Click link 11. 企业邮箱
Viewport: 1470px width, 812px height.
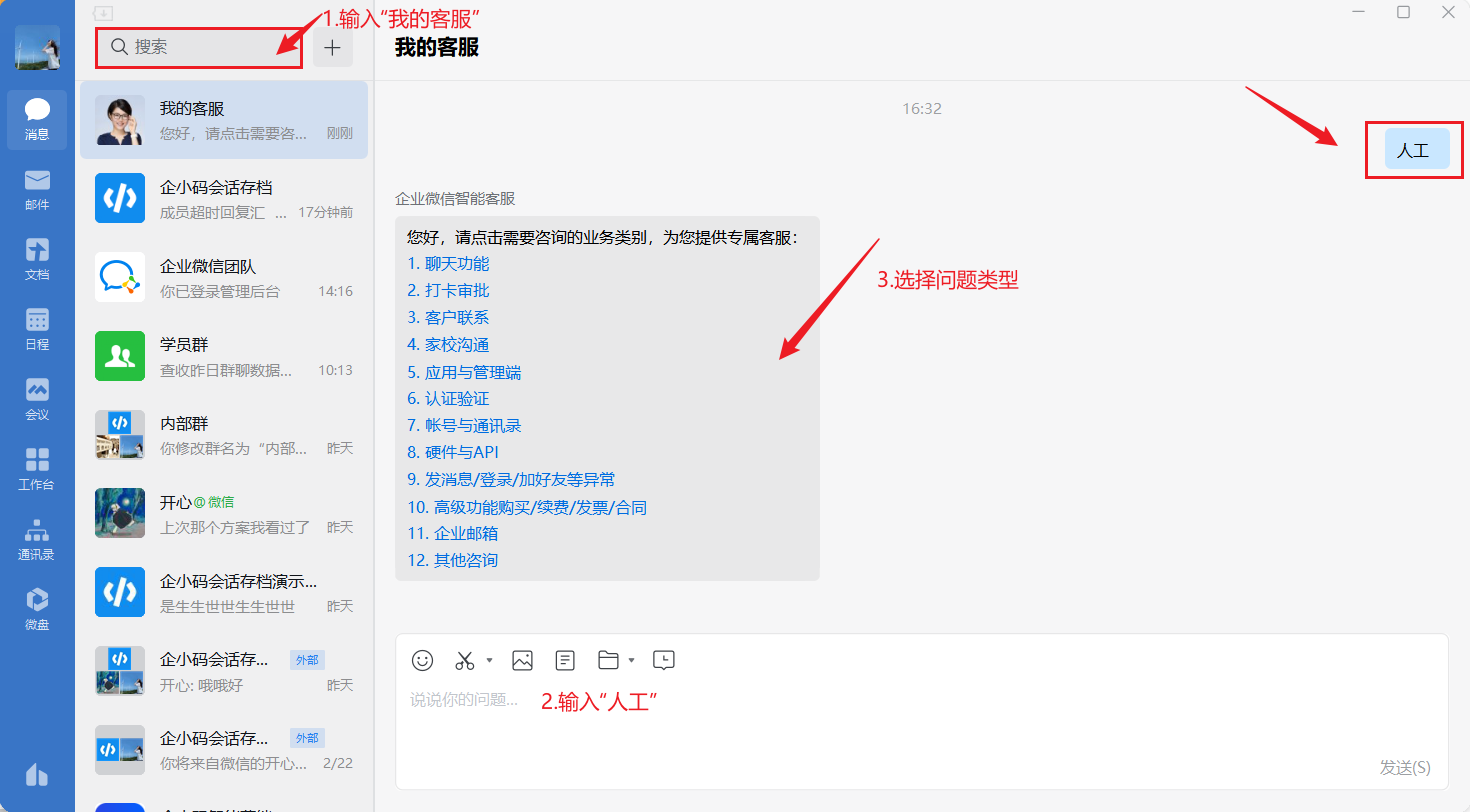pyautogui.click(x=452, y=534)
